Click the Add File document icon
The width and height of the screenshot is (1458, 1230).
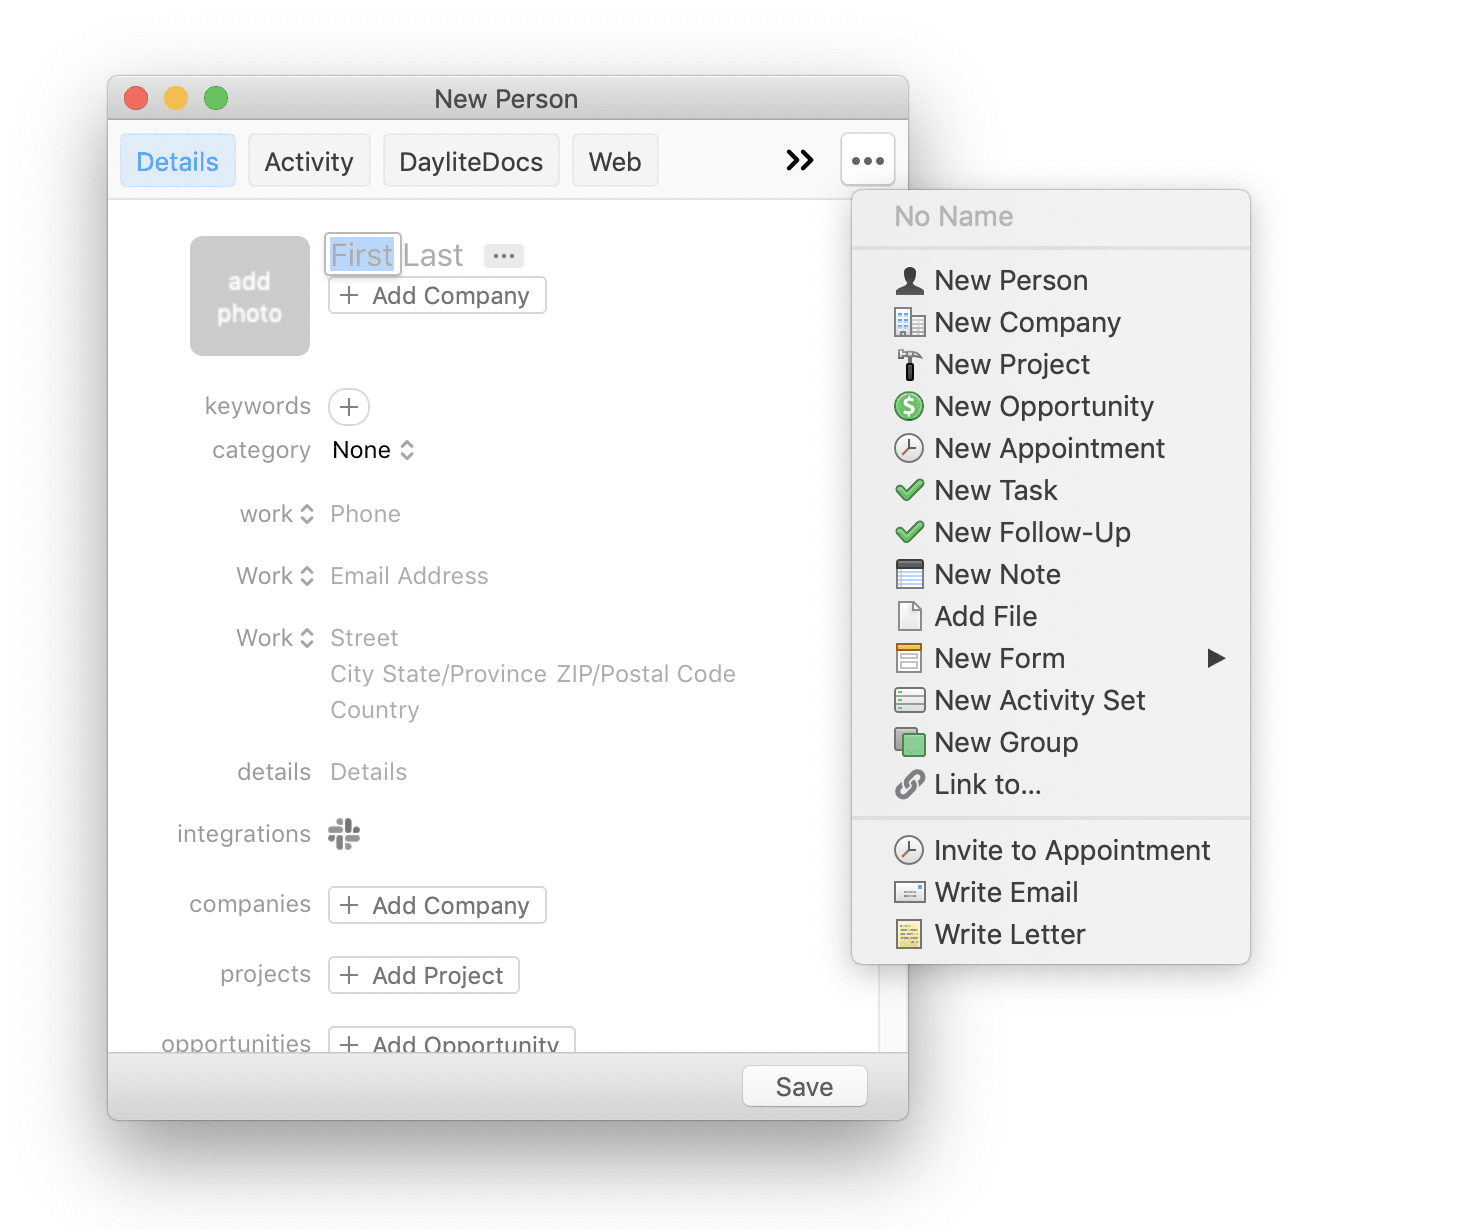pyautogui.click(x=909, y=616)
